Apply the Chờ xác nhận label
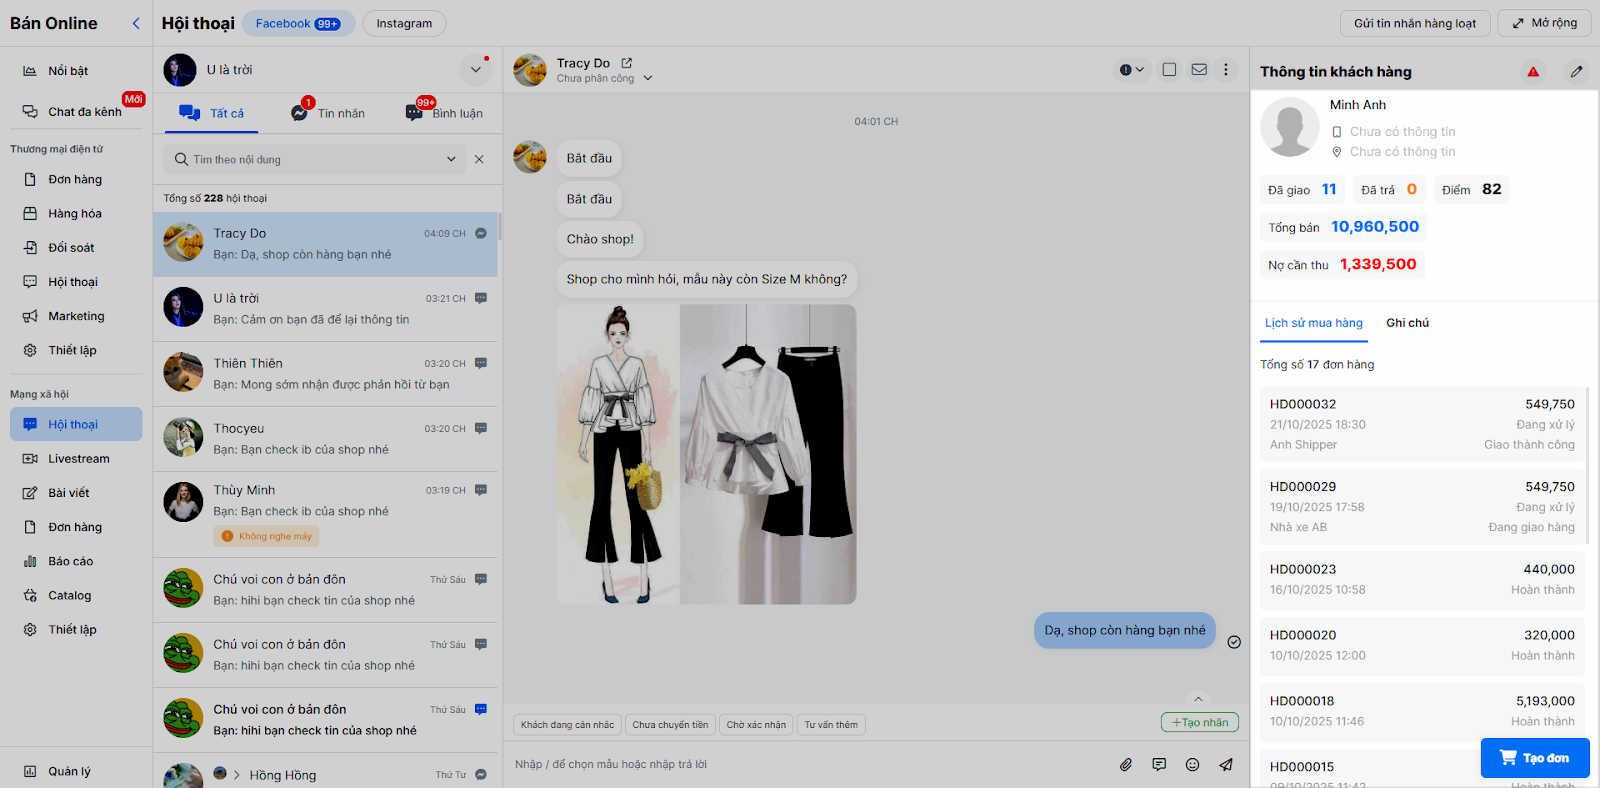 pyautogui.click(x=756, y=725)
